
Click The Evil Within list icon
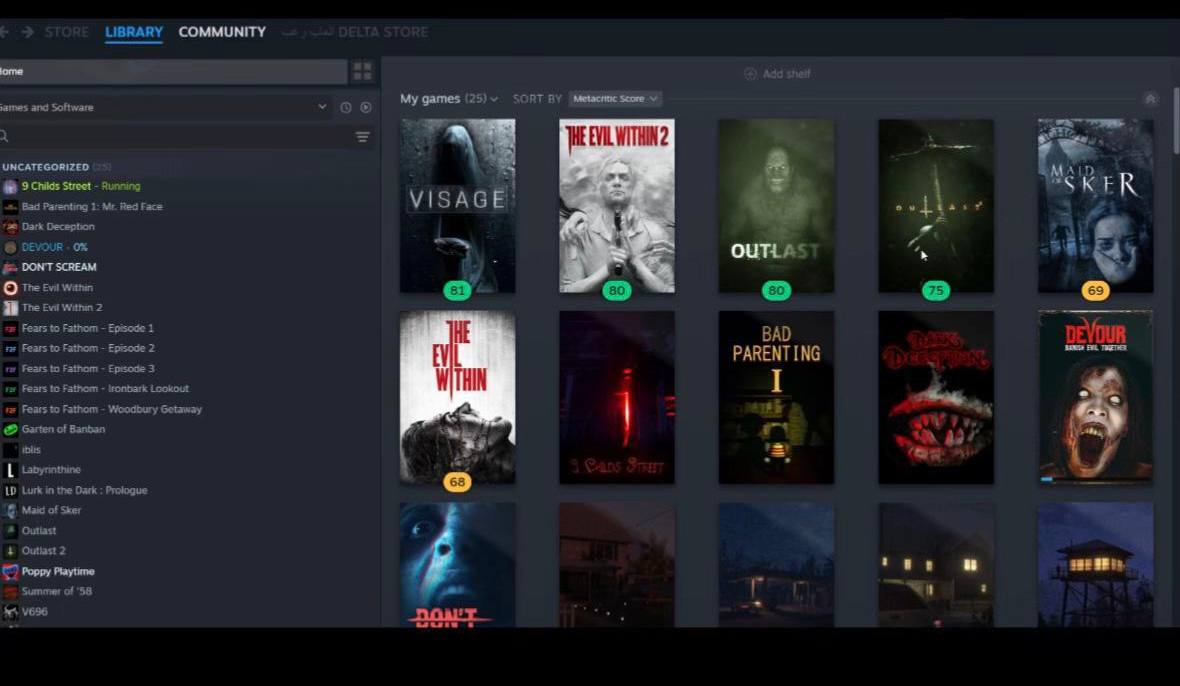(x=10, y=287)
